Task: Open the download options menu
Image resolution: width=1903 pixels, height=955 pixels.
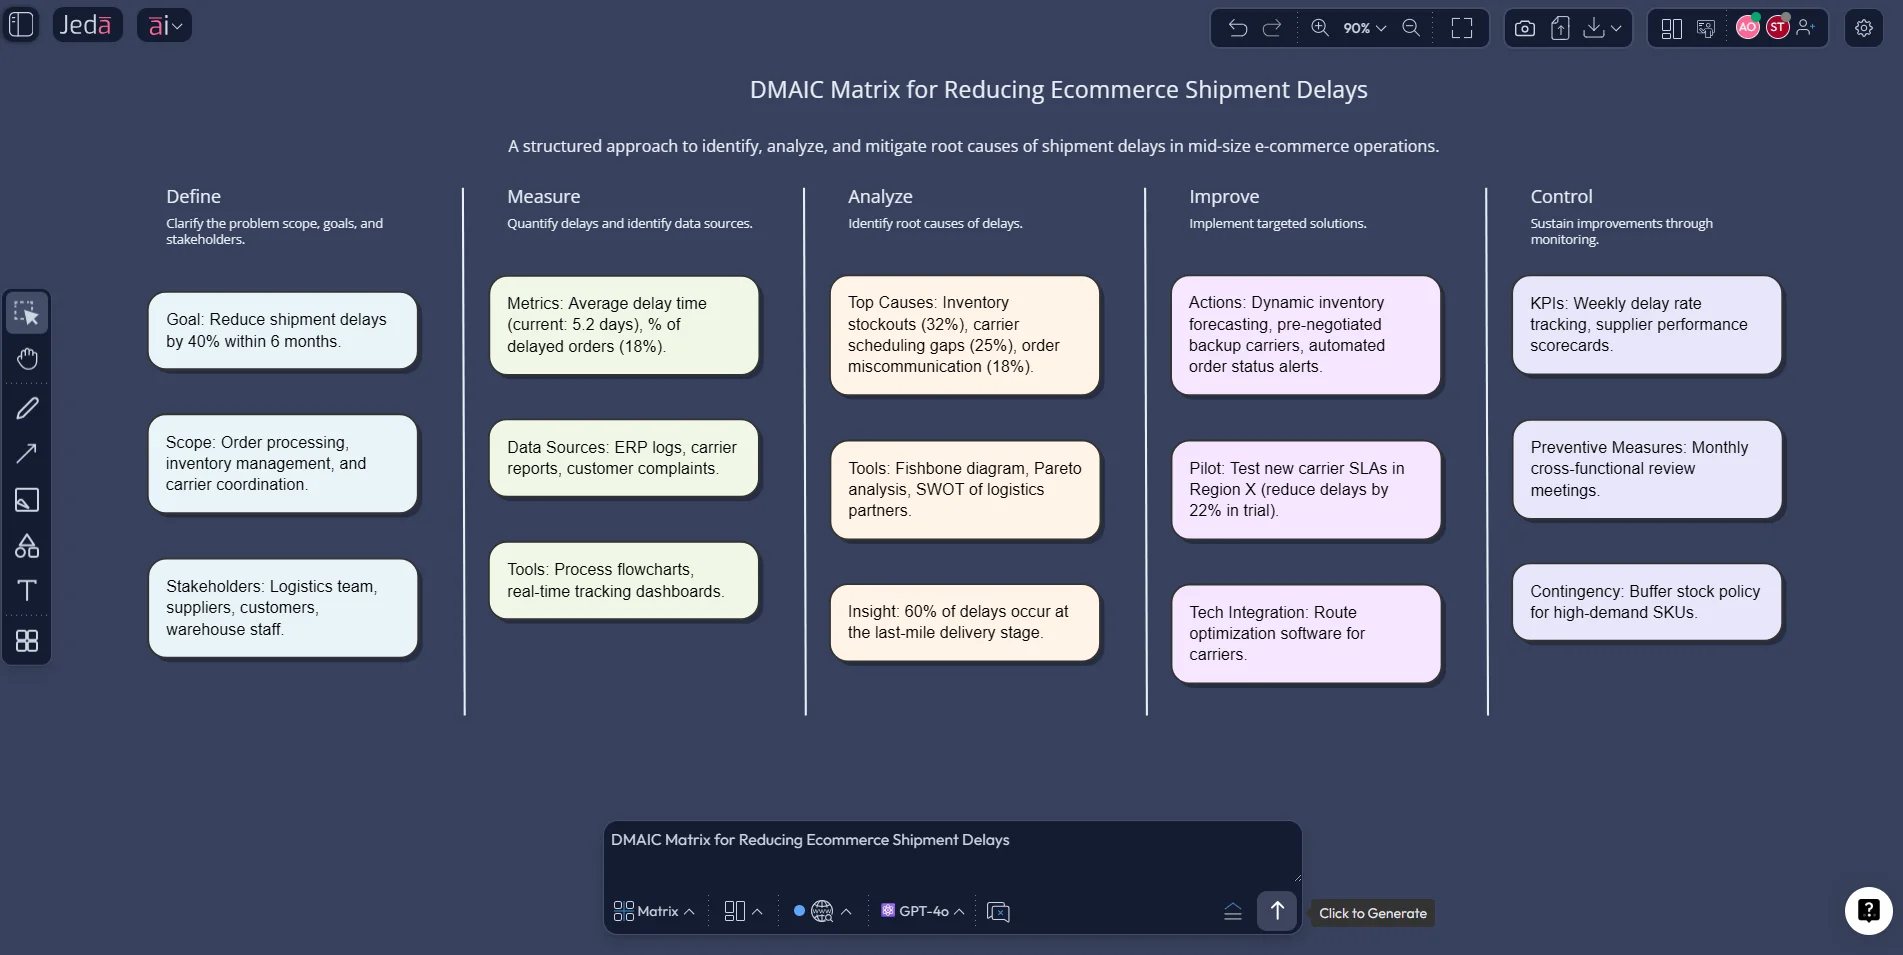Action: tap(1602, 28)
